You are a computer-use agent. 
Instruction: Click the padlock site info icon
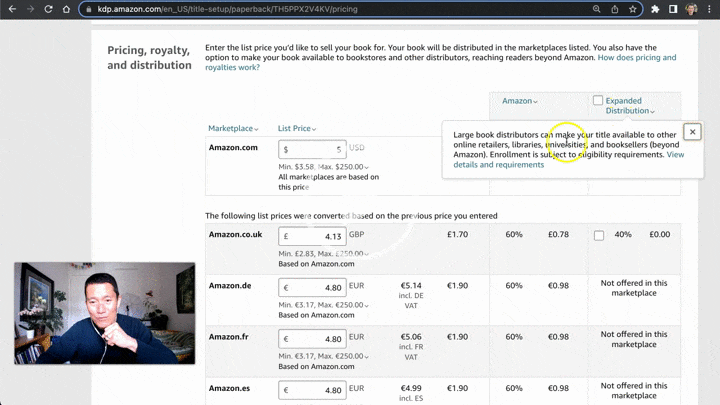click(89, 9)
